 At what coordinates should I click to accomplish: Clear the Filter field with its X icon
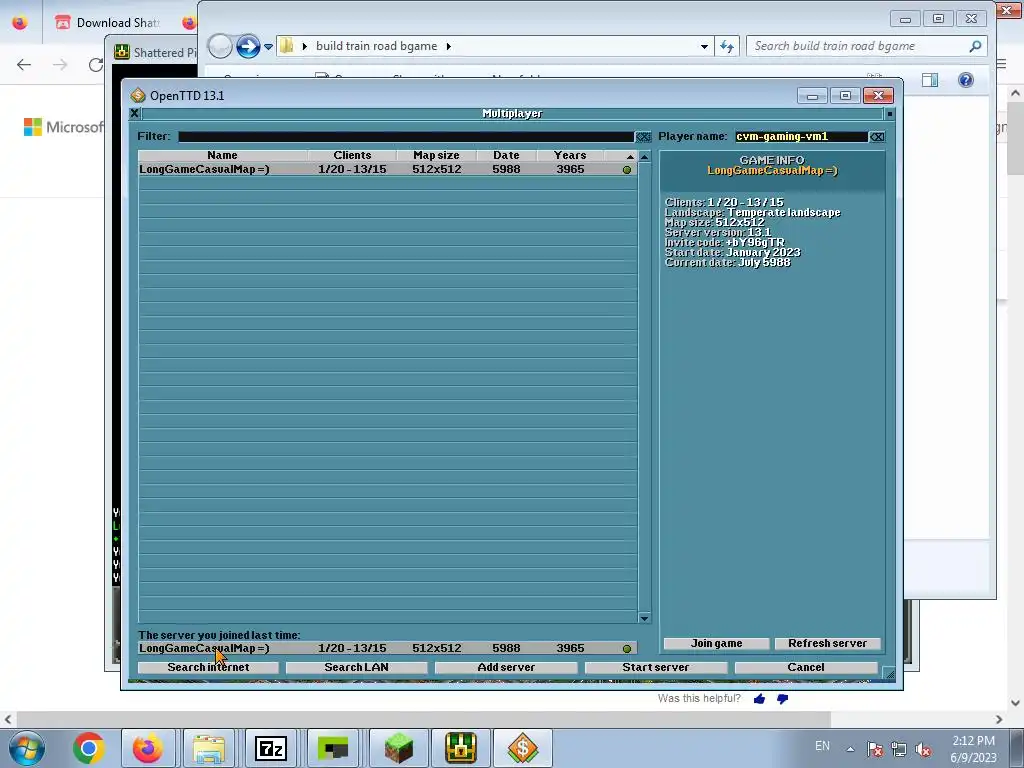pos(643,136)
